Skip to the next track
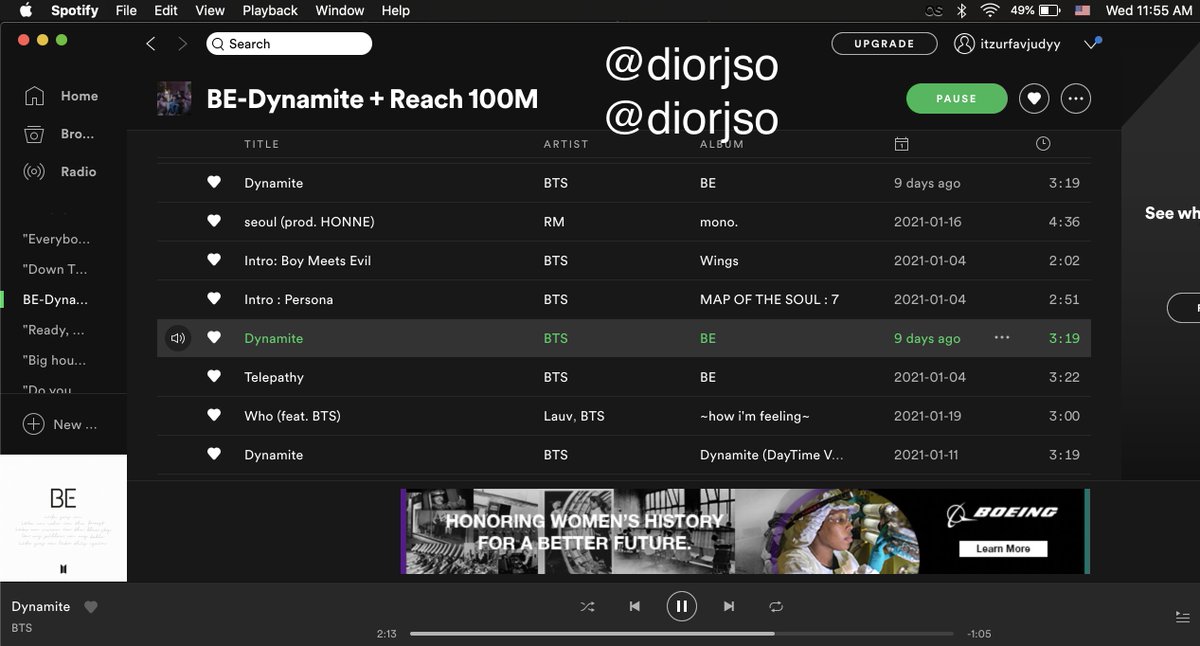This screenshot has height=646, width=1200. click(x=729, y=606)
